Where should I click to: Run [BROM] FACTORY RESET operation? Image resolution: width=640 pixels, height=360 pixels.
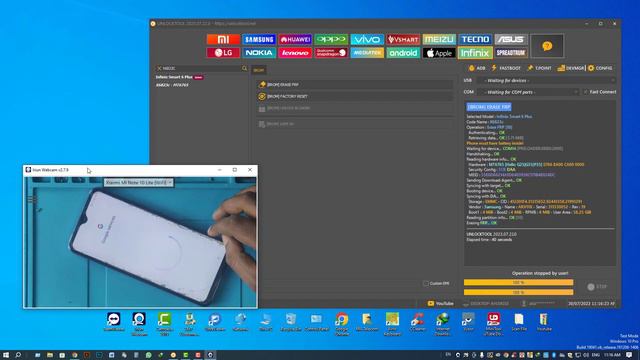click(355, 96)
